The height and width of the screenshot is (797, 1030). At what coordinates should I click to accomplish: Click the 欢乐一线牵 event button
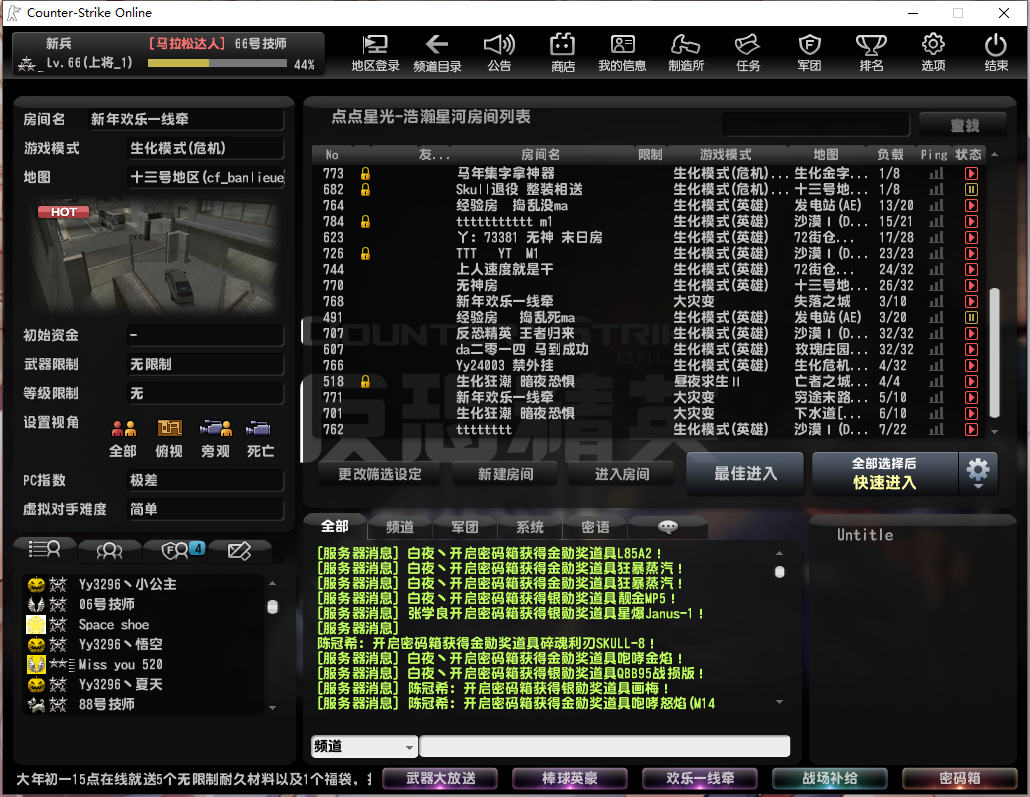point(700,779)
